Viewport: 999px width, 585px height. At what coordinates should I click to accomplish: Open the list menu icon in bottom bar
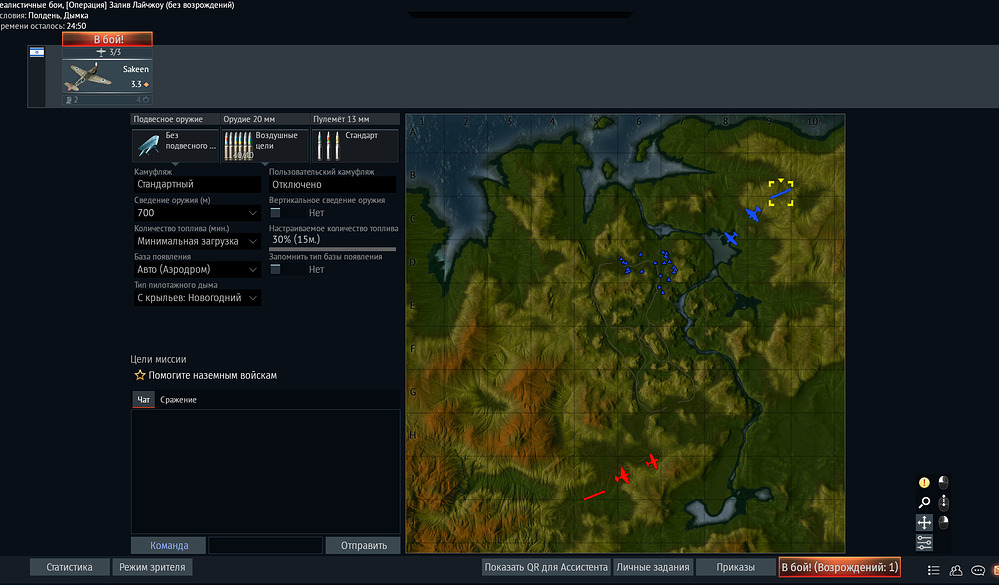[933, 570]
